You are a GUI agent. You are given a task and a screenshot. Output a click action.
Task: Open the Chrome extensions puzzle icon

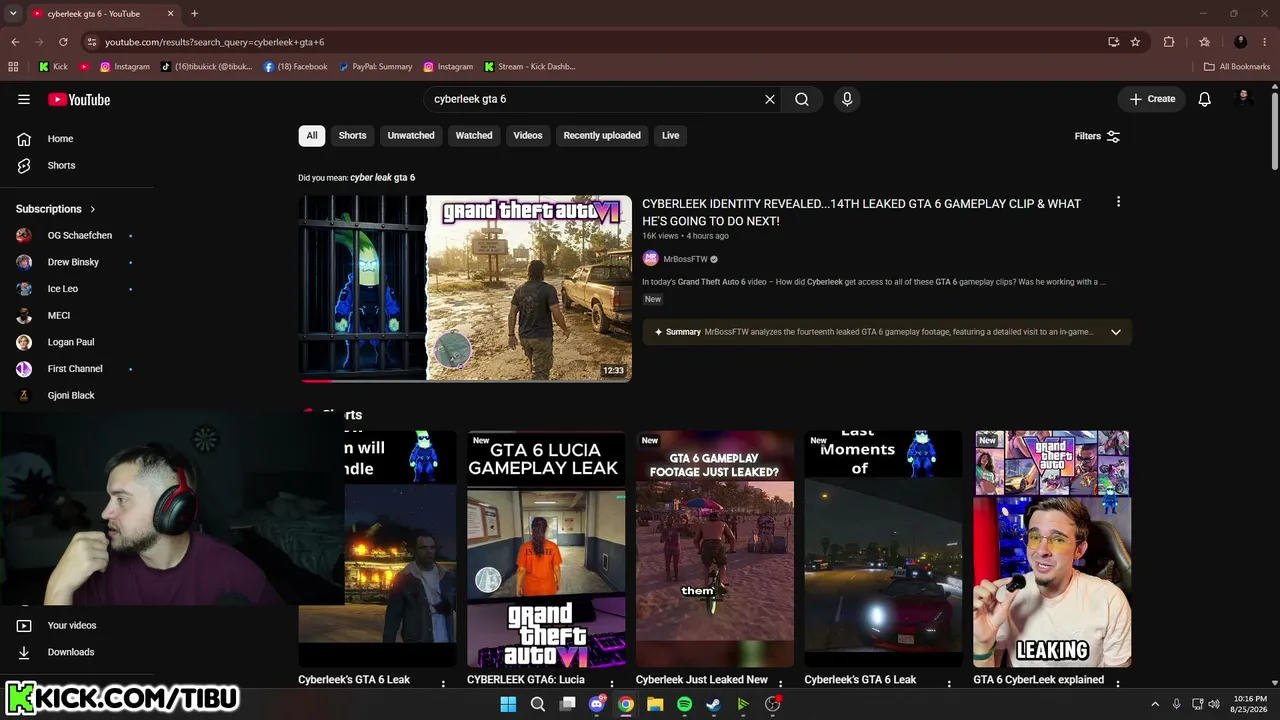[x=1169, y=42]
